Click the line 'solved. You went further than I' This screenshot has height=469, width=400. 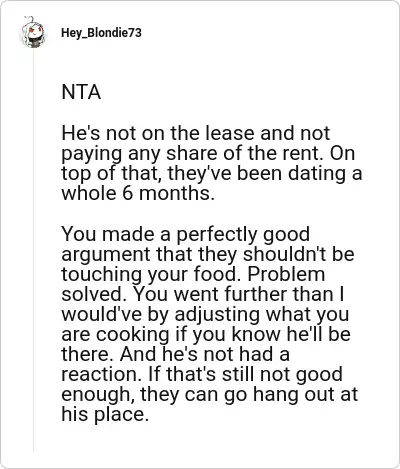click(203, 294)
